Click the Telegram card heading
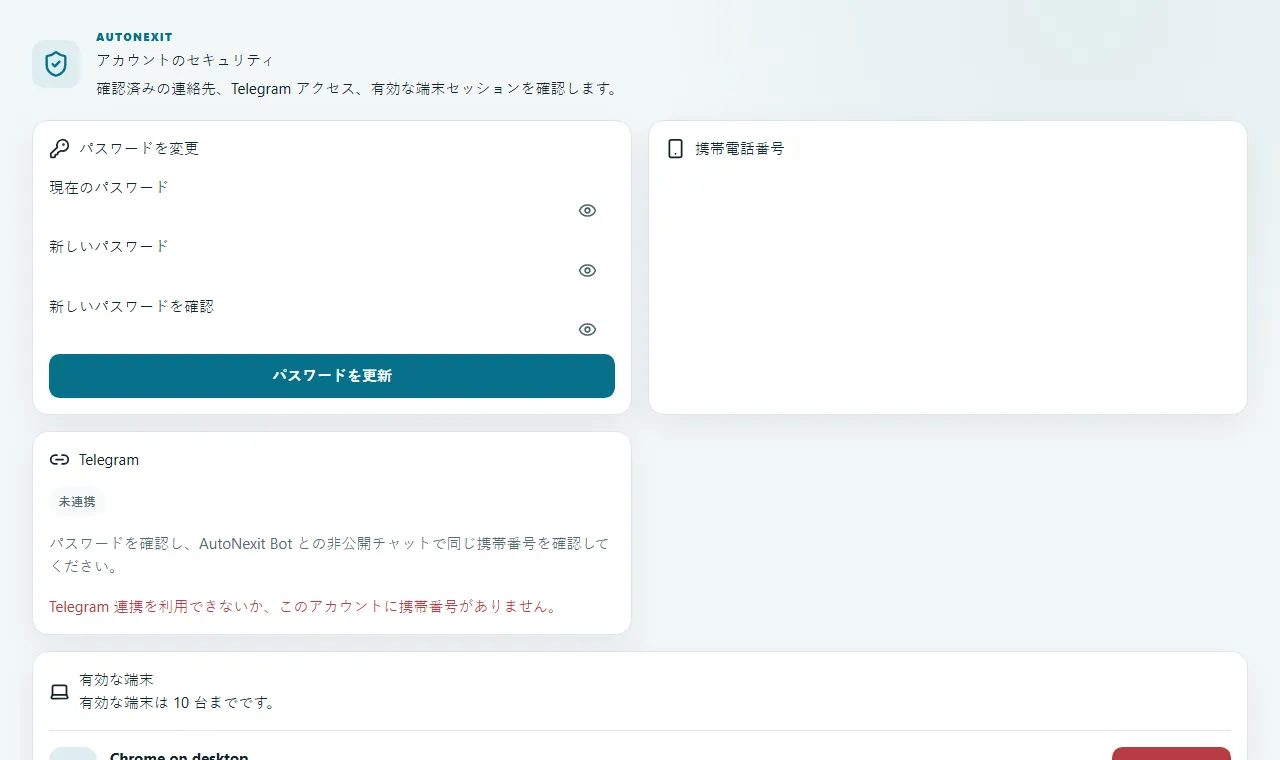The height and width of the screenshot is (760, 1280). point(109,460)
